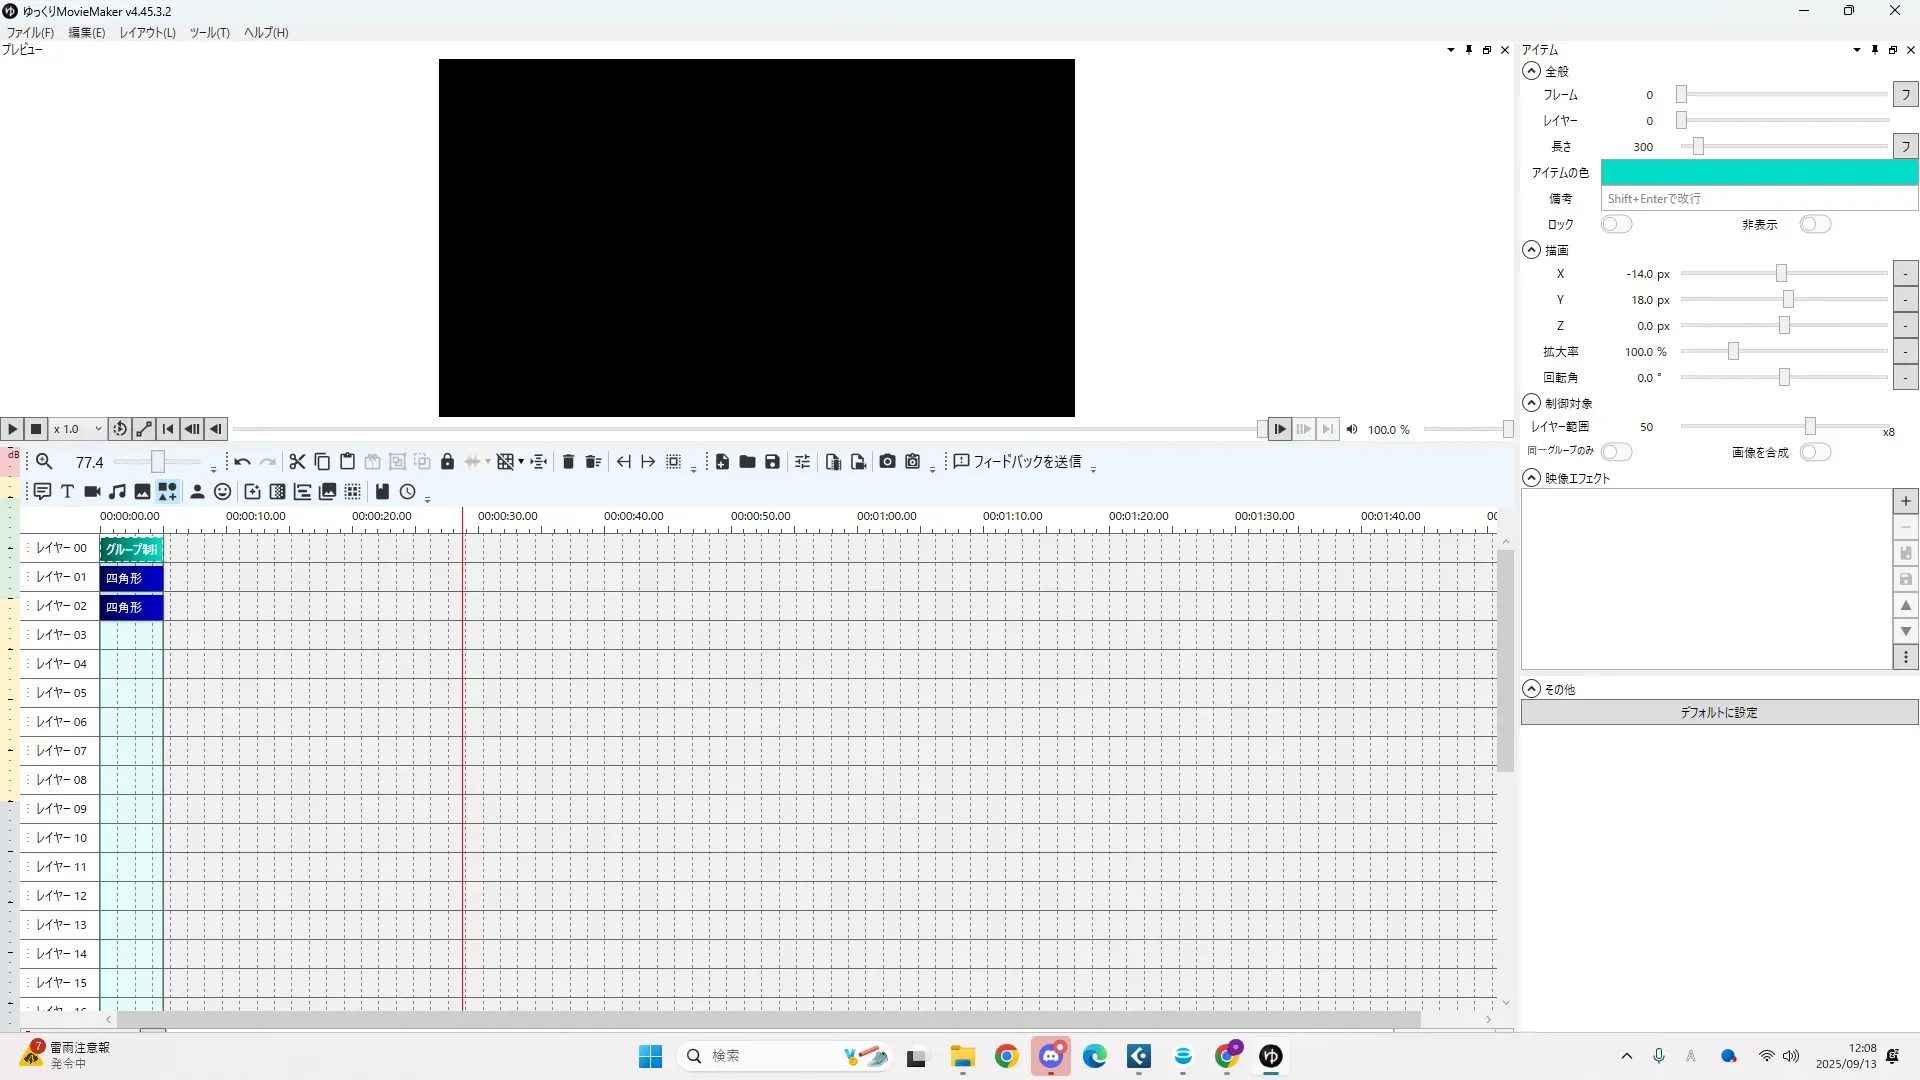1920x1080 pixels.
Task: Click the cut scissors icon
Action: [x=297, y=462]
